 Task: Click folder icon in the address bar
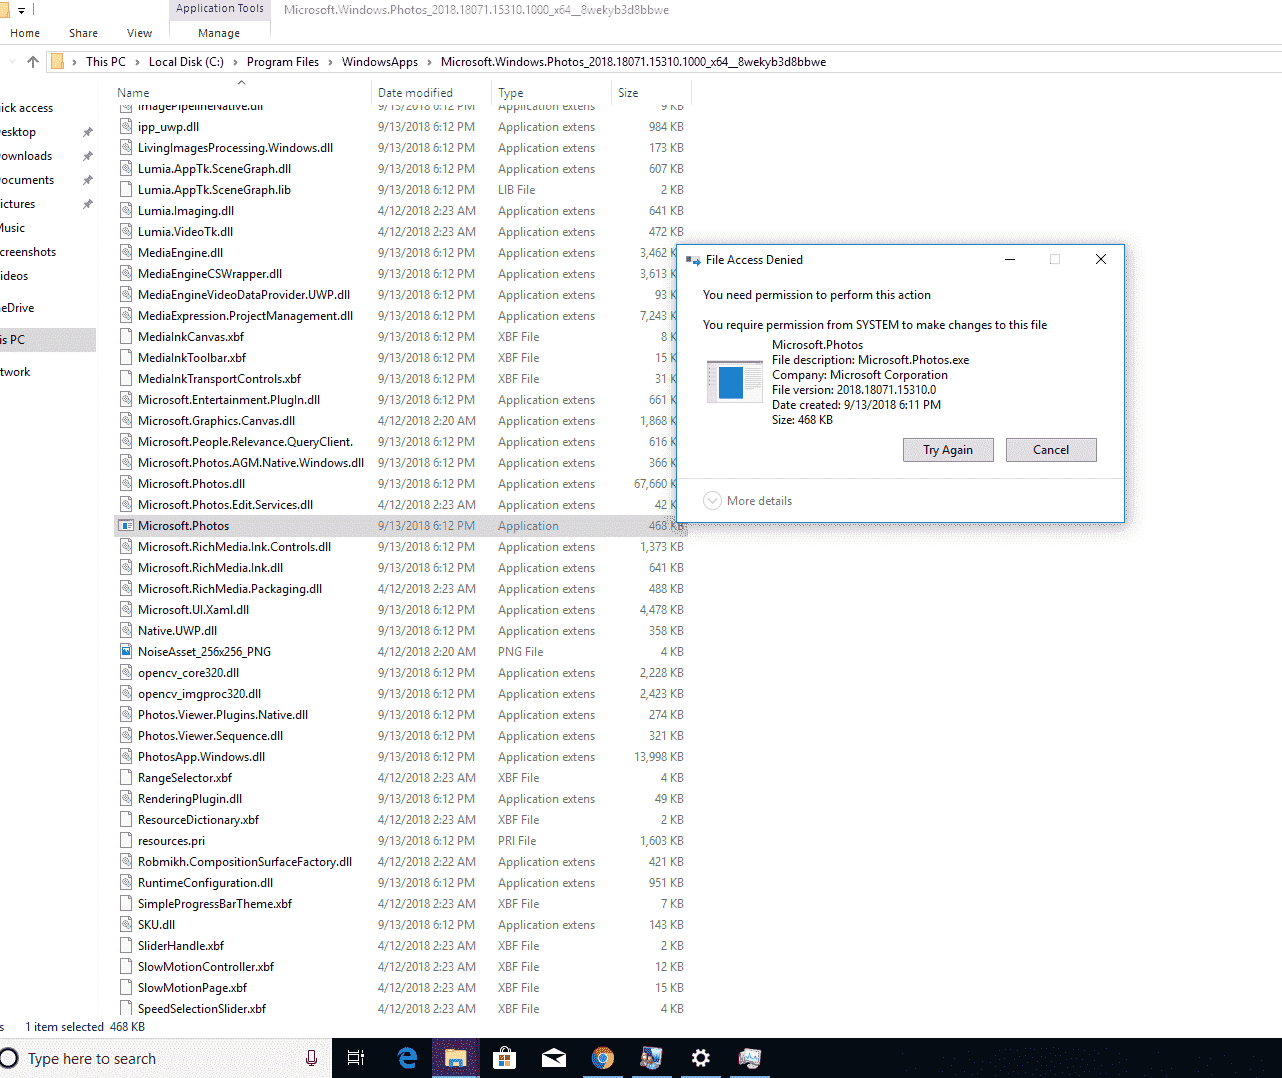click(57, 62)
